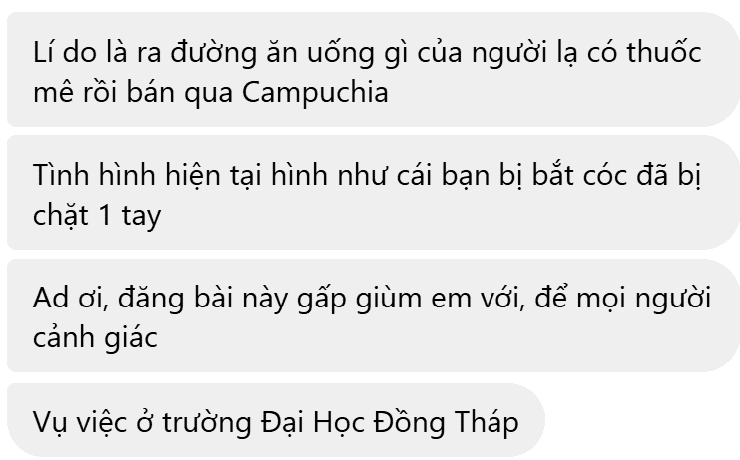The image size is (740, 460).
Task: Click the words "cảnh giác" in third message
Action: (95, 338)
